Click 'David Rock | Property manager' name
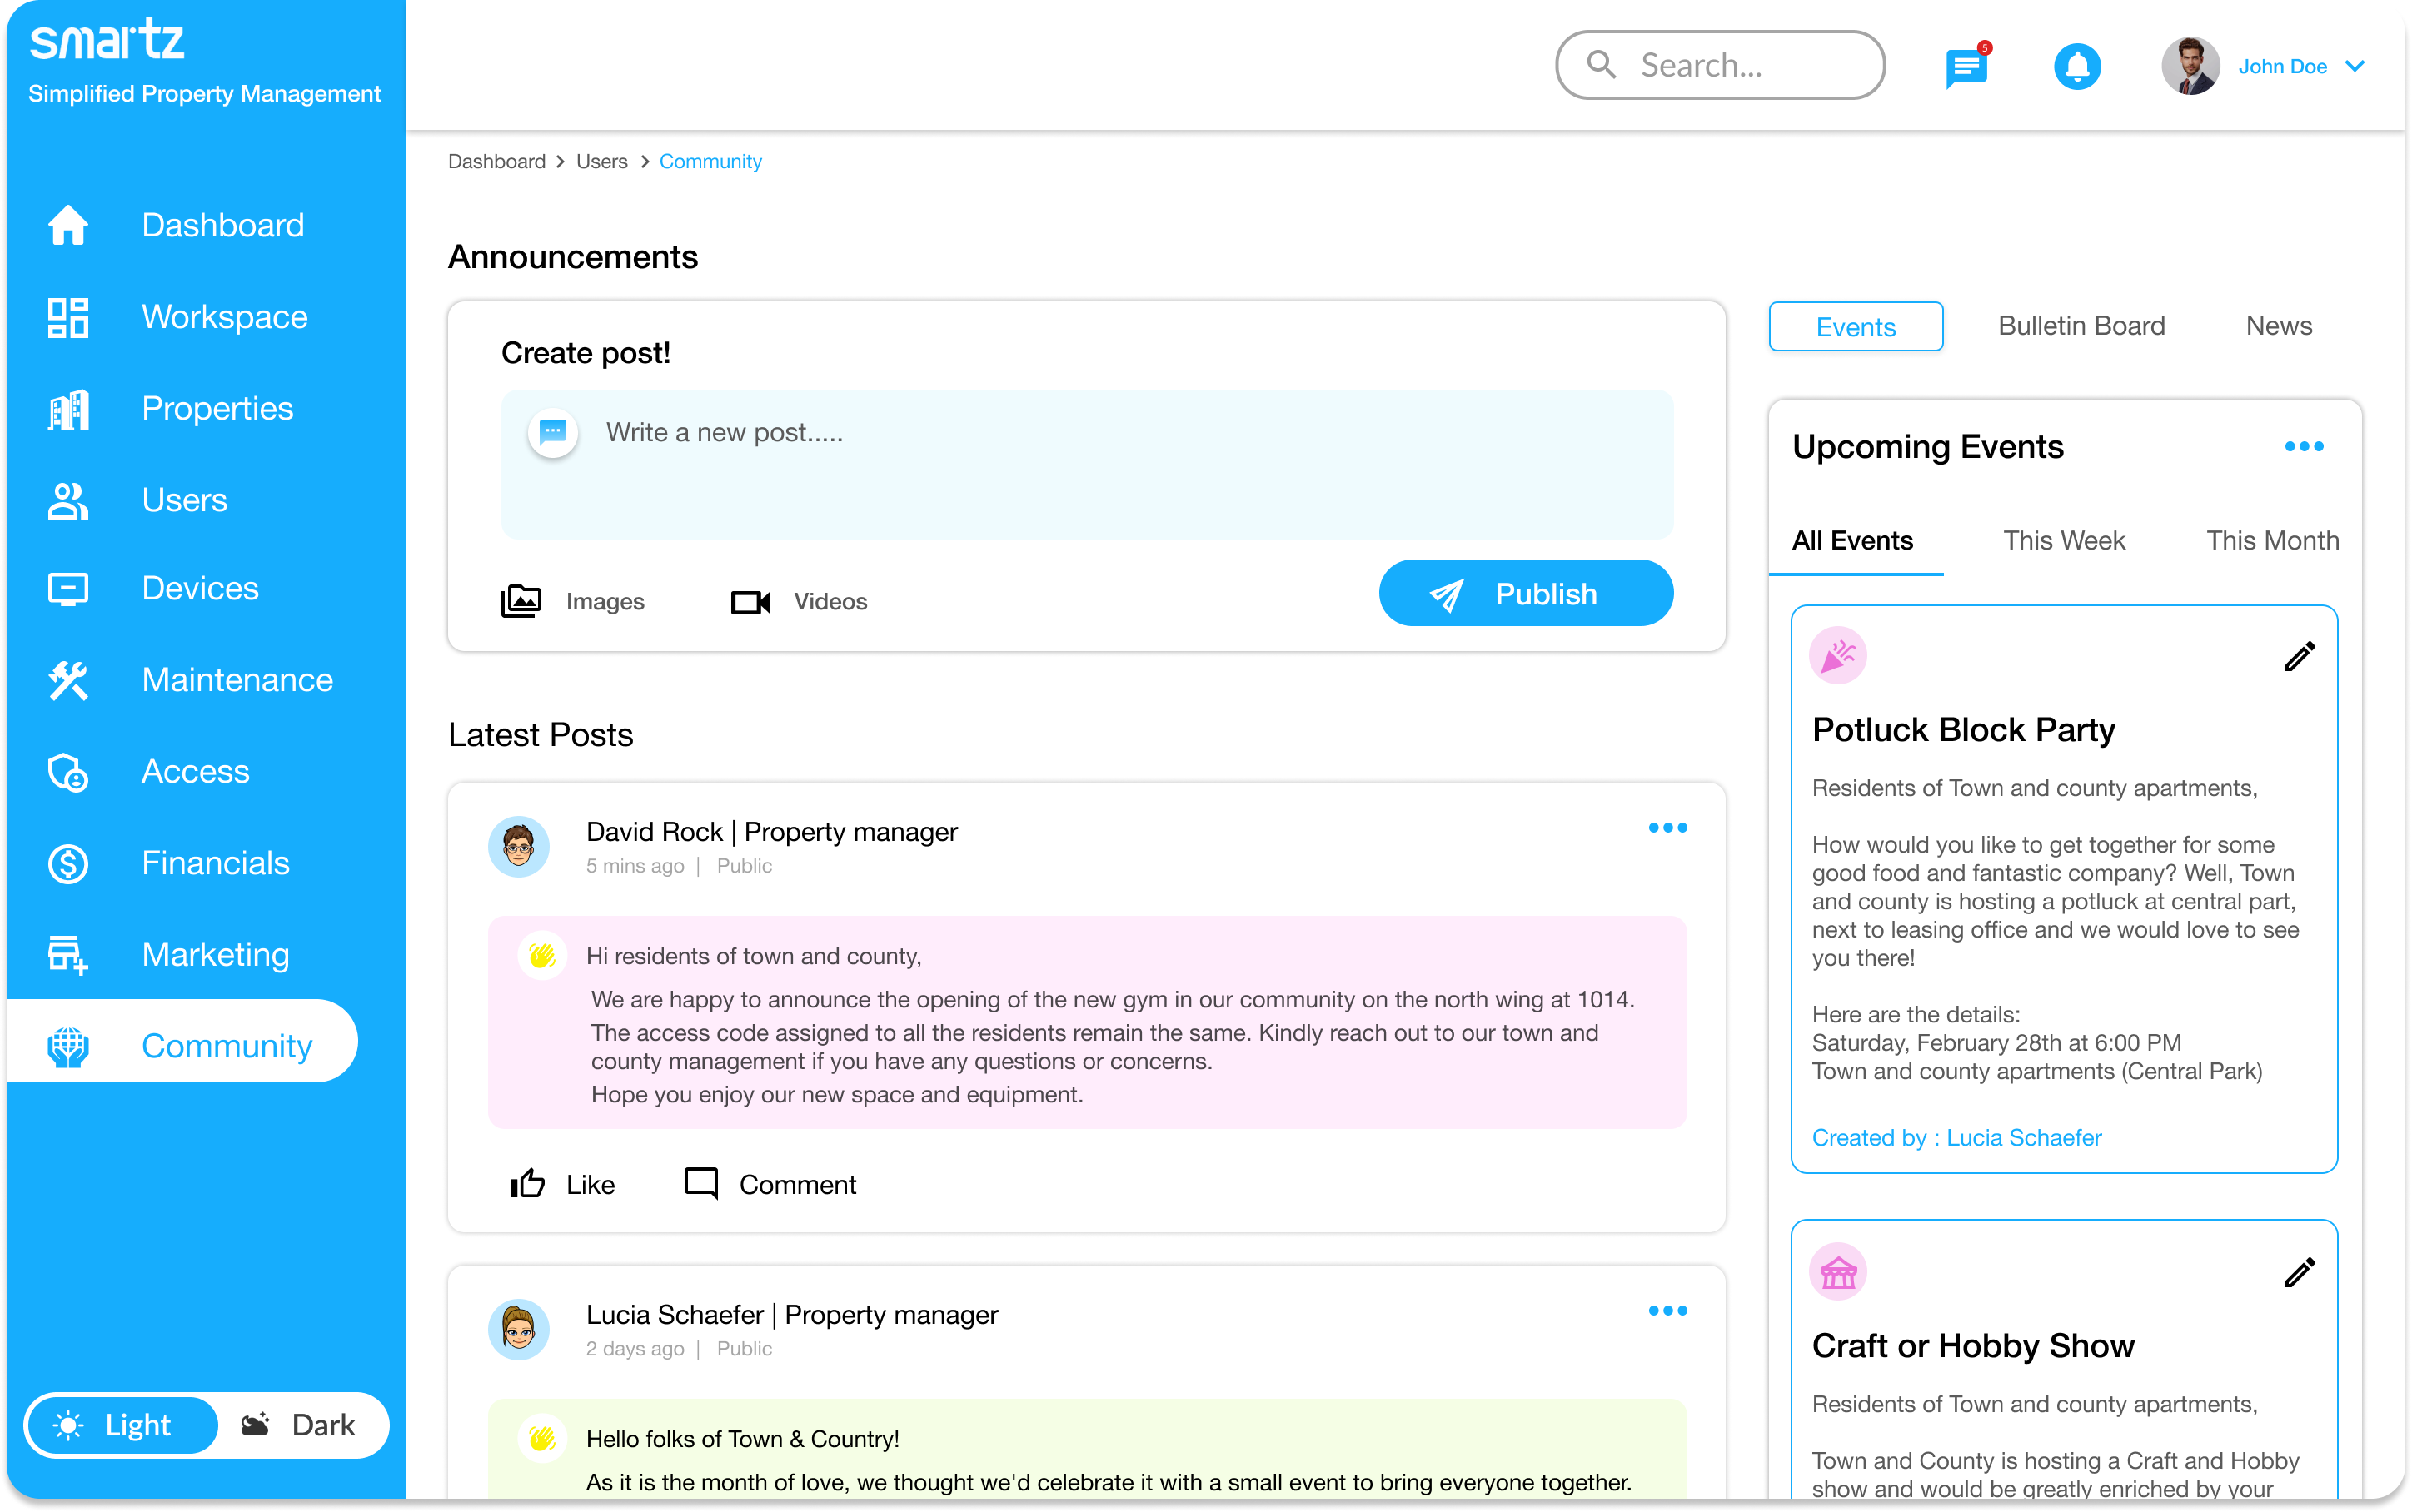Viewport: 2412px width, 1512px height. pos(771,832)
